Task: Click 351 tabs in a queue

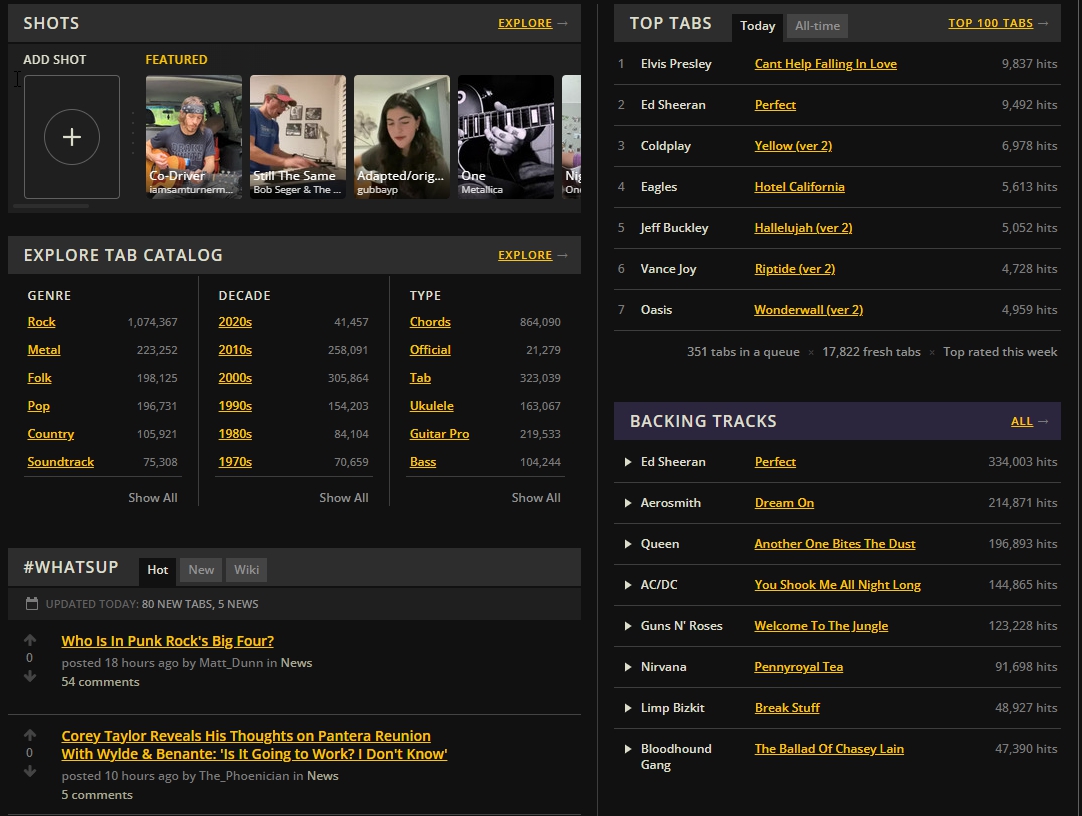Action: 743,352
